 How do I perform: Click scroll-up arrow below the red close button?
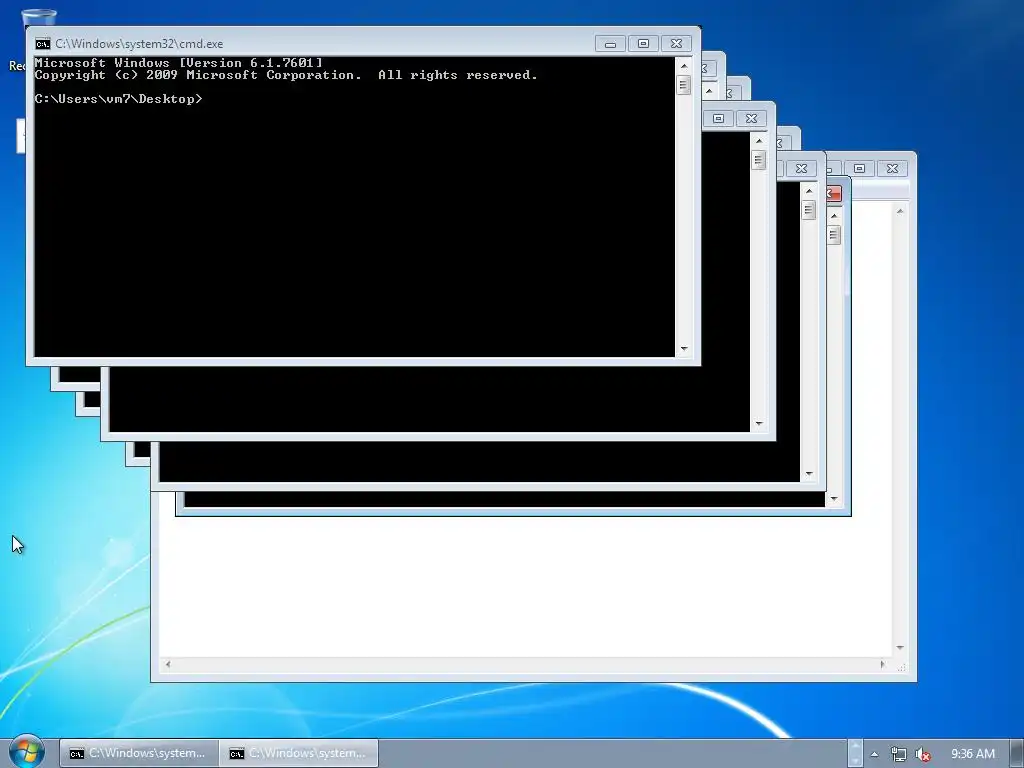[x=834, y=216]
